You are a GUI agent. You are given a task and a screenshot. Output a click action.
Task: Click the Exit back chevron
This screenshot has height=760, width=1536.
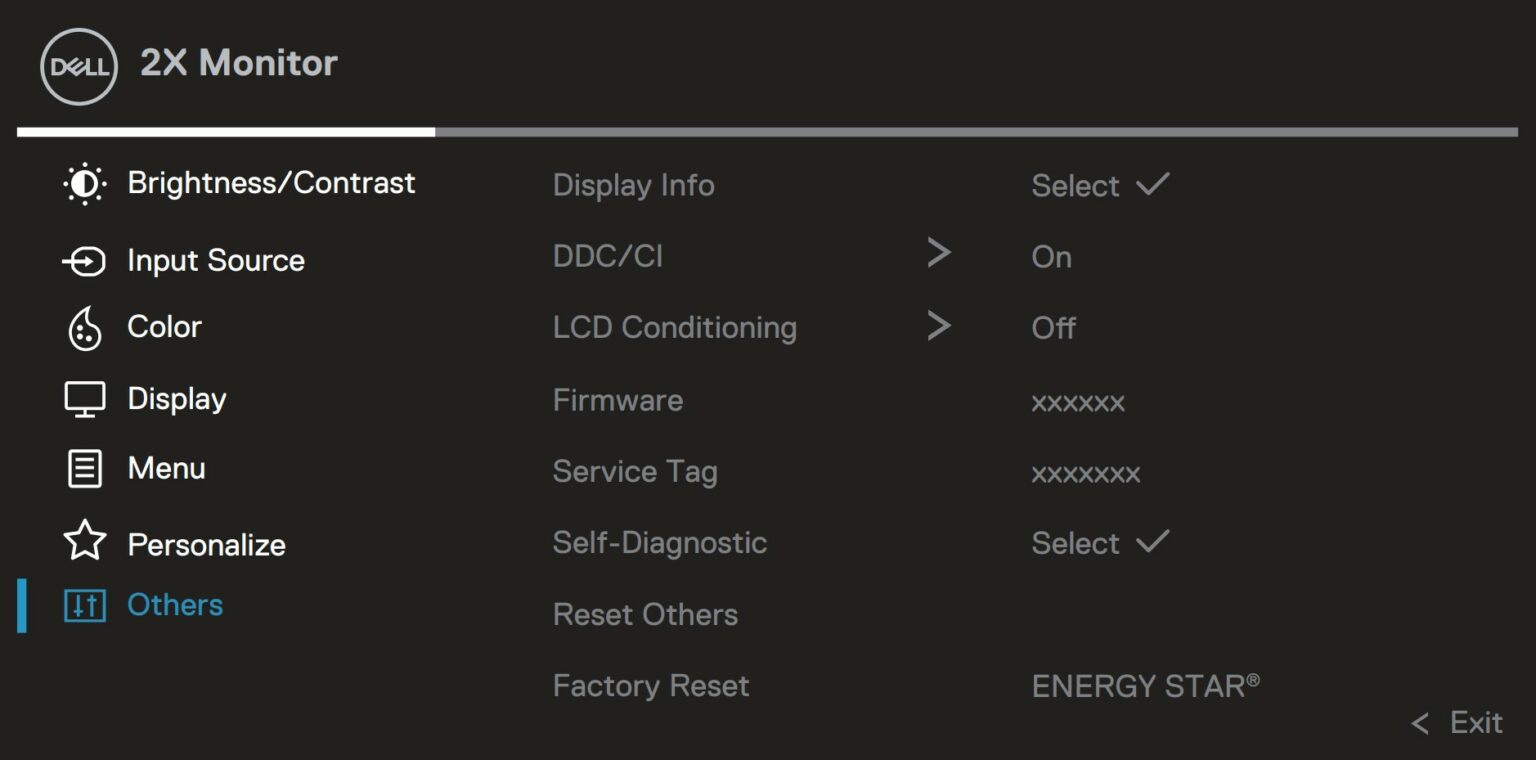pyautogui.click(x=1420, y=721)
